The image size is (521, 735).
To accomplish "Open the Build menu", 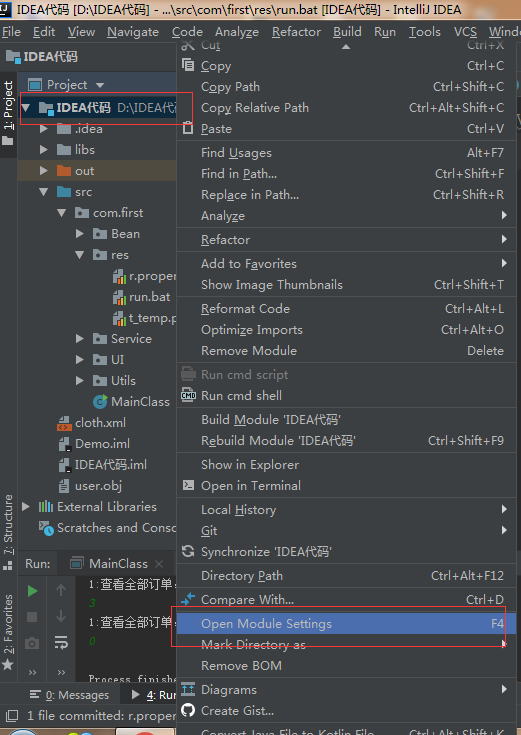I will point(347,32).
